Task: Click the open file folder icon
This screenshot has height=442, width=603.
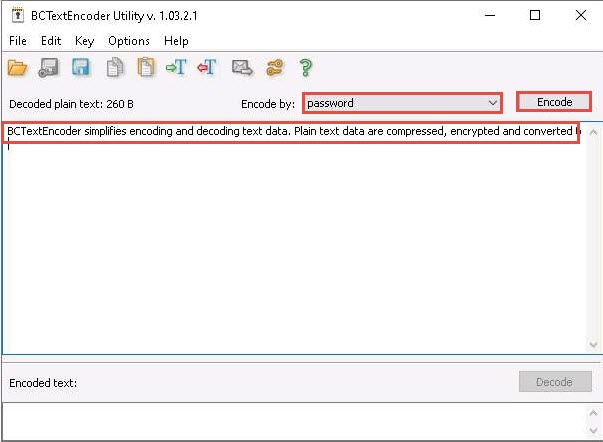Action: click(x=17, y=68)
